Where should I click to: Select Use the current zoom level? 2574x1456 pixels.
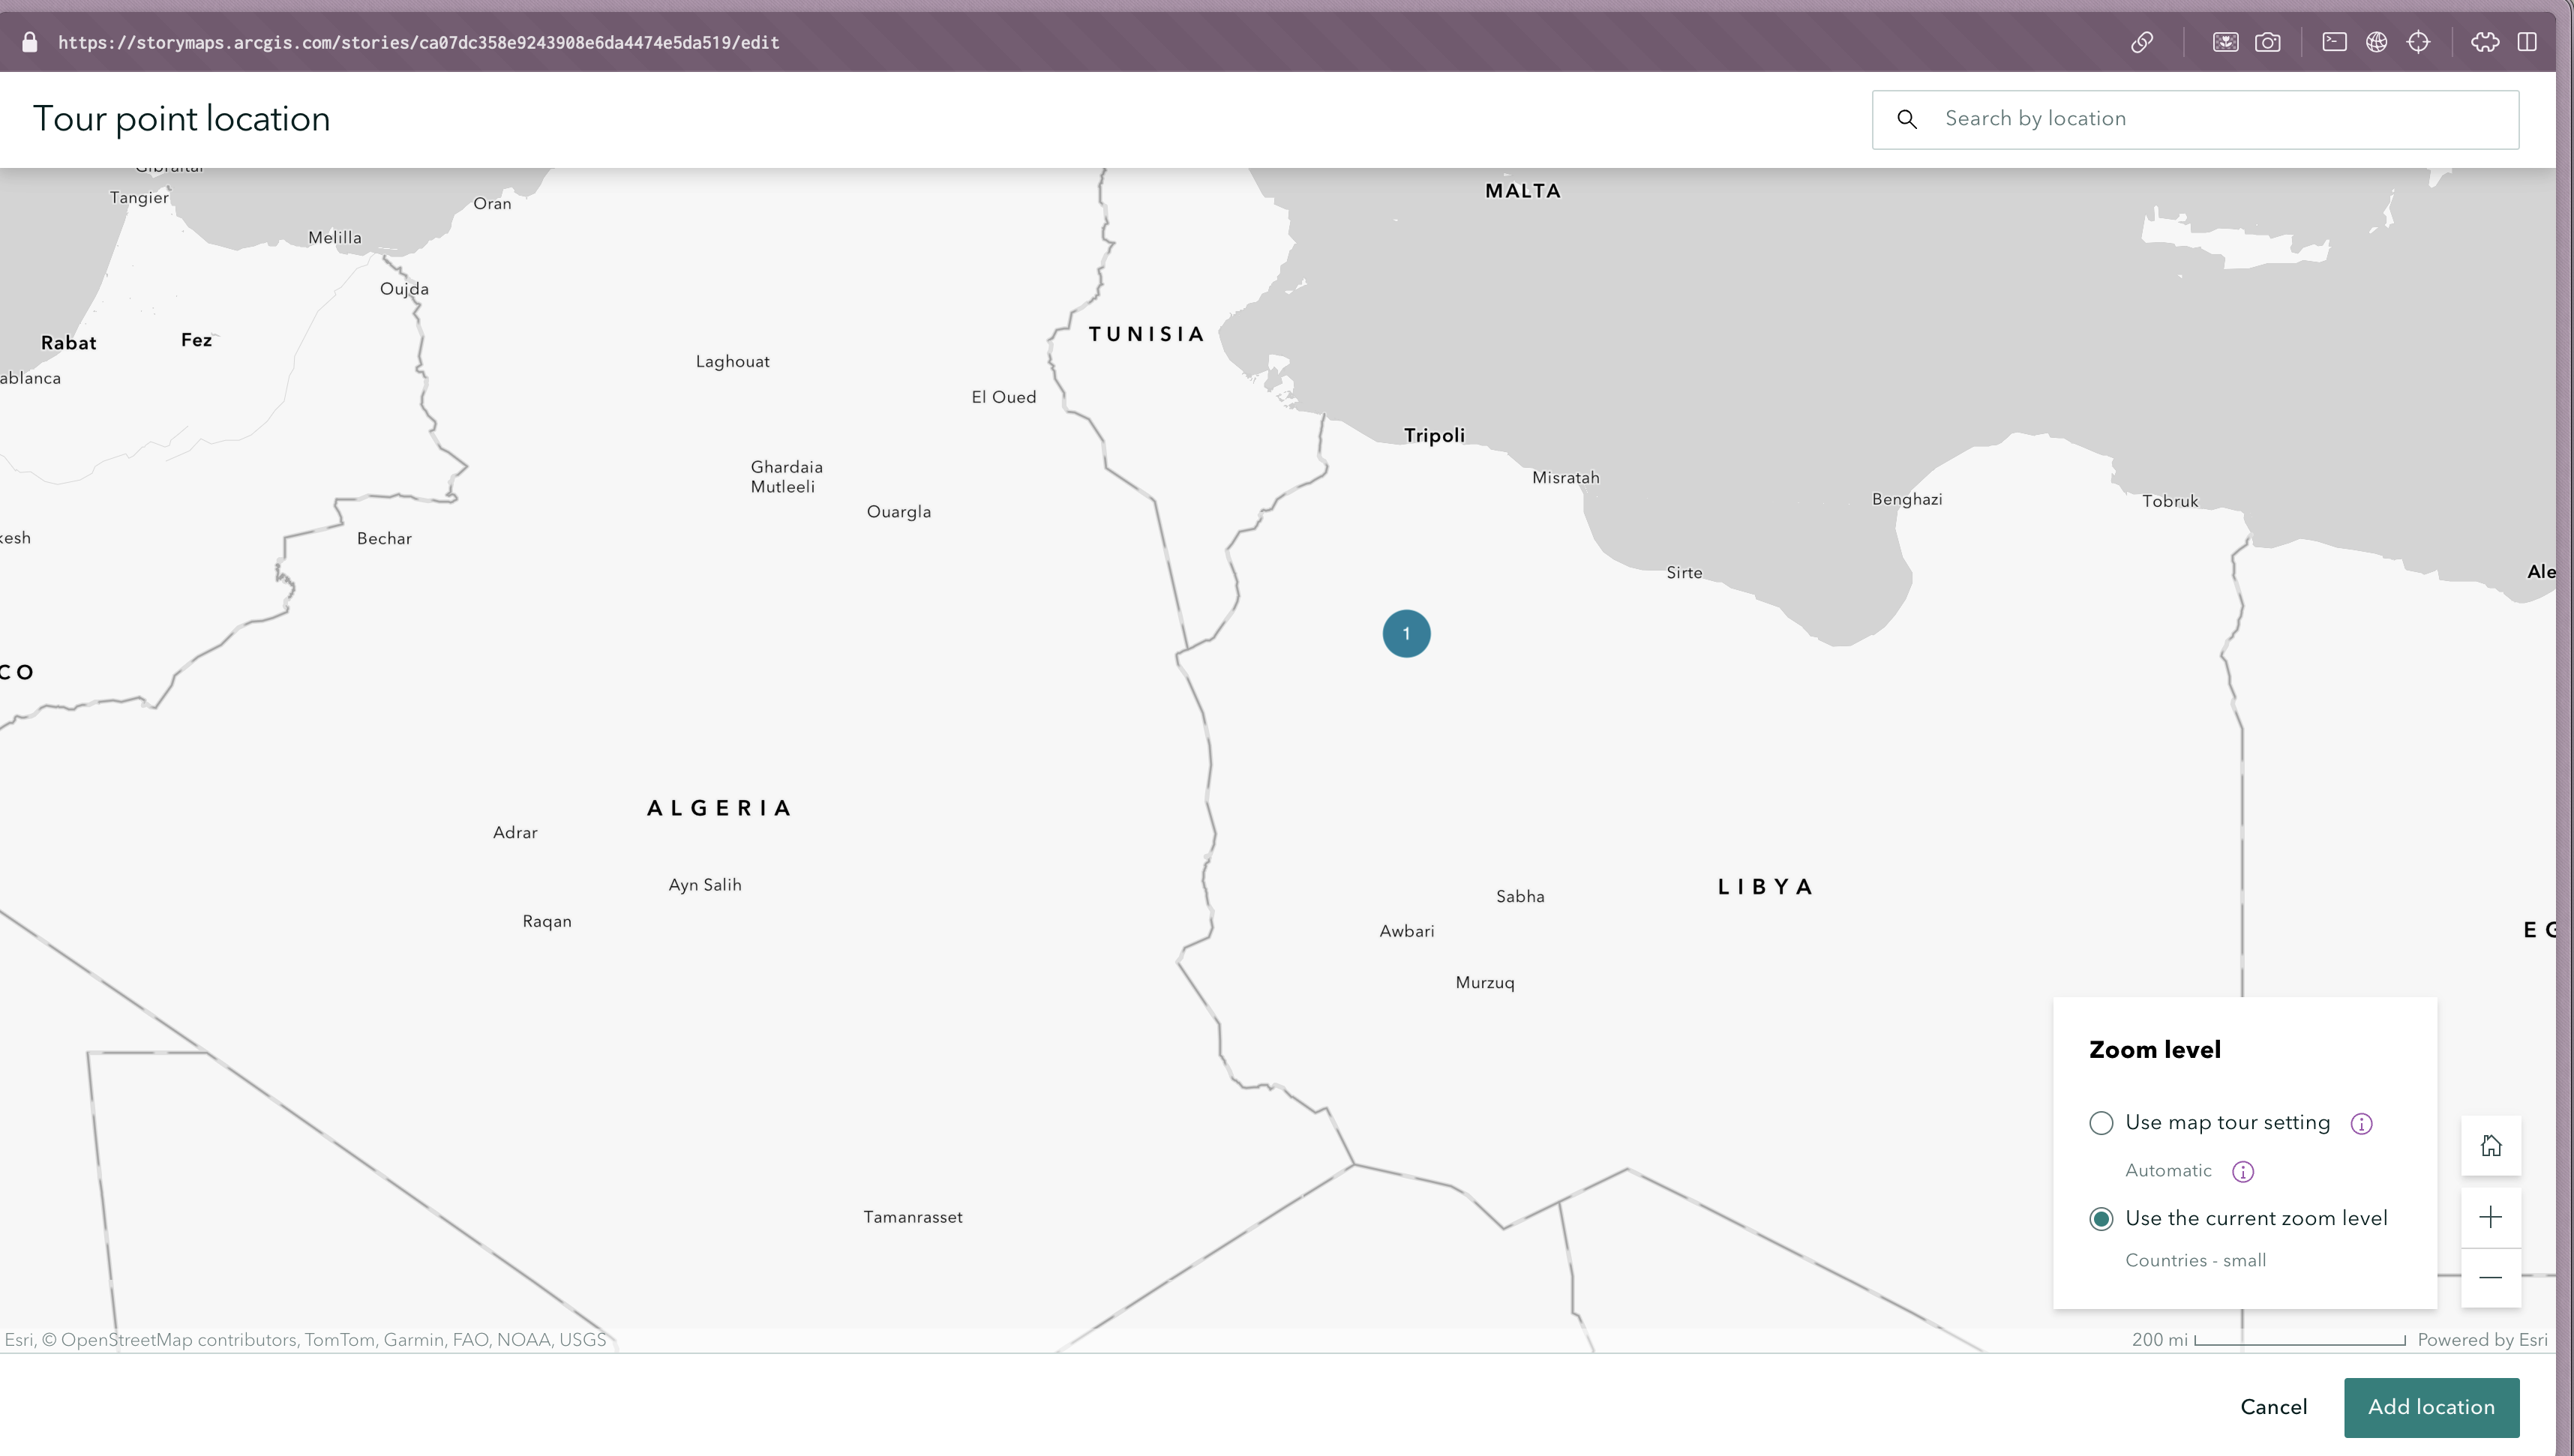tap(2101, 1219)
